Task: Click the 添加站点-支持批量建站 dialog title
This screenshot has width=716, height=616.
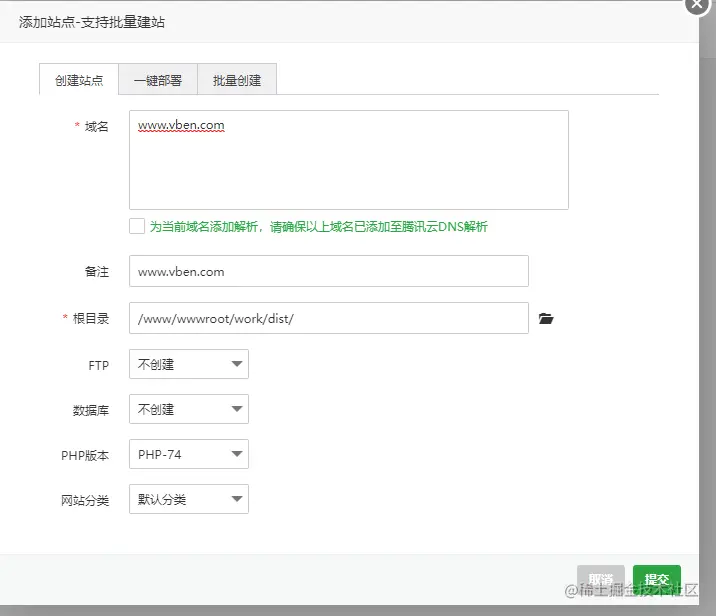Action: click(92, 22)
